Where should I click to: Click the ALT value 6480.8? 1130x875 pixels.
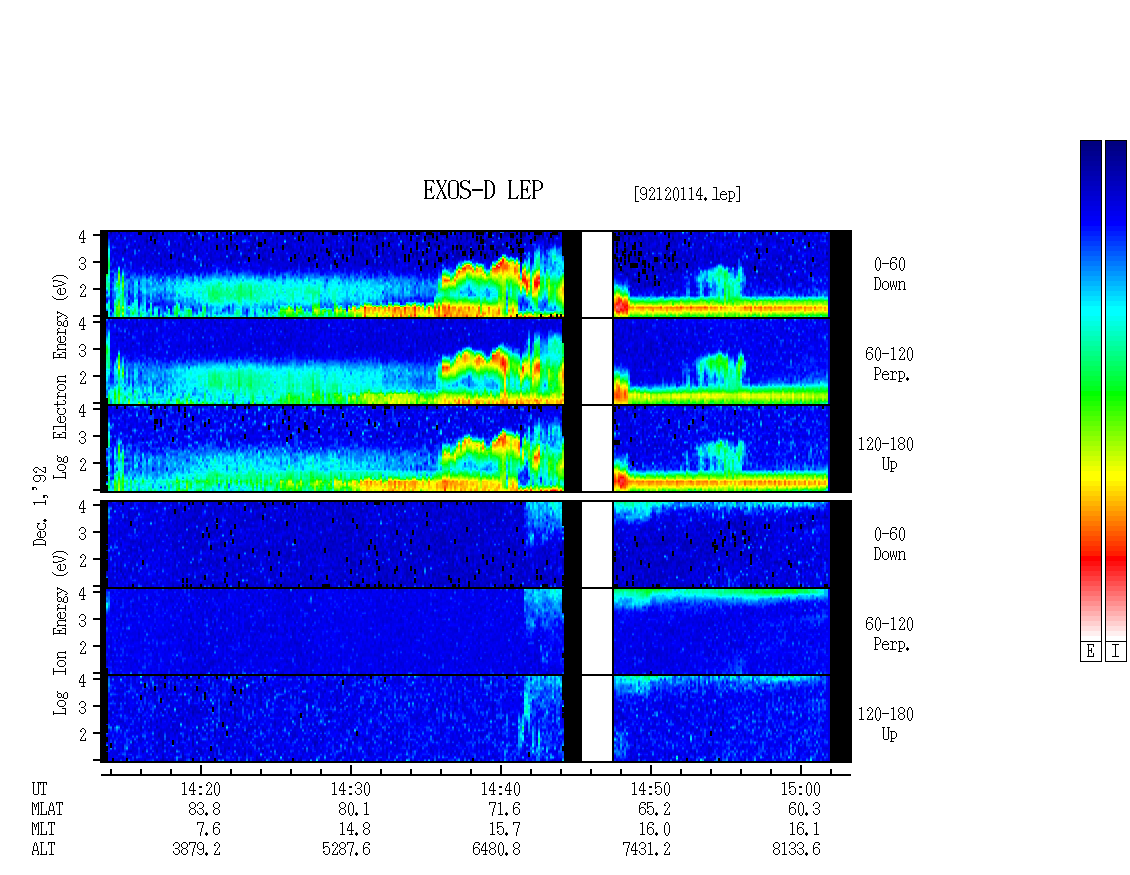point(496,850)
